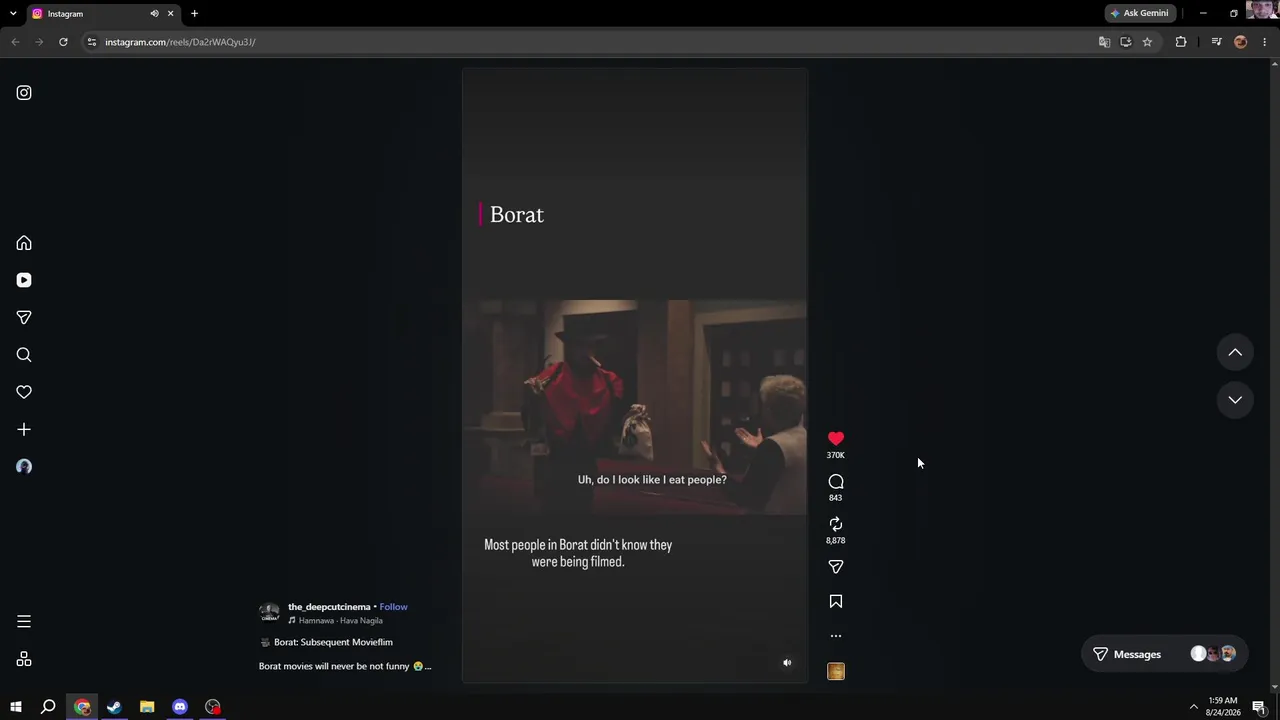The width and height of the screenshot is (1280, 720).
Task: Open File Explorer from the taskbar
Action: click(147, 707)
